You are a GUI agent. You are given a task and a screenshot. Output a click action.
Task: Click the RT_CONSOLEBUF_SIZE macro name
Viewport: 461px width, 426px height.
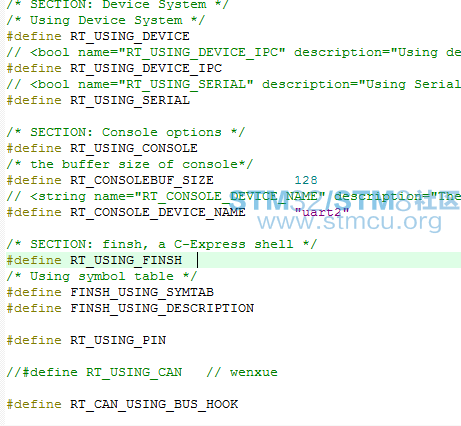142,180
